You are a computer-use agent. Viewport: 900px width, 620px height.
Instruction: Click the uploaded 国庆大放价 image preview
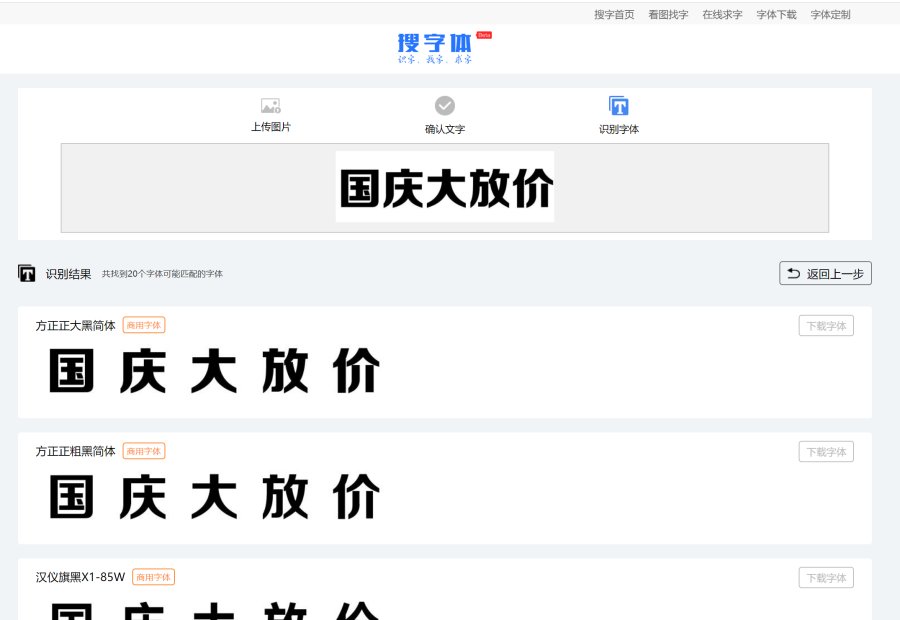[x=445, y=187]
